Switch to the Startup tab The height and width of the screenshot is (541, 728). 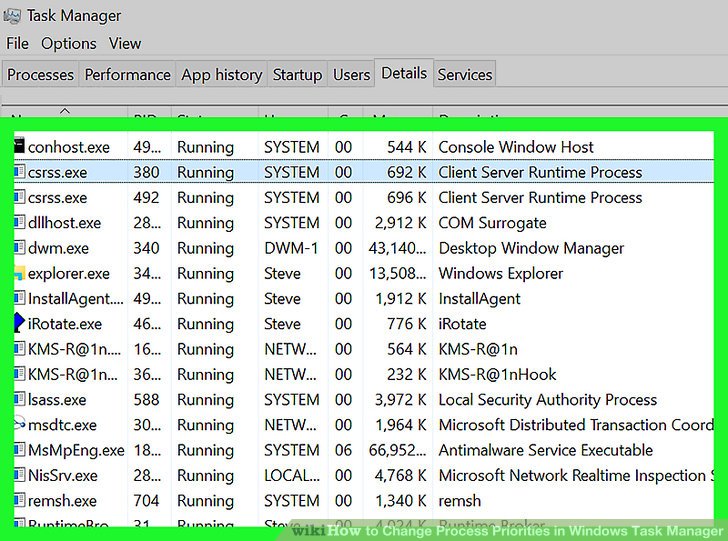pyautogui.click(x=297, y=74)
